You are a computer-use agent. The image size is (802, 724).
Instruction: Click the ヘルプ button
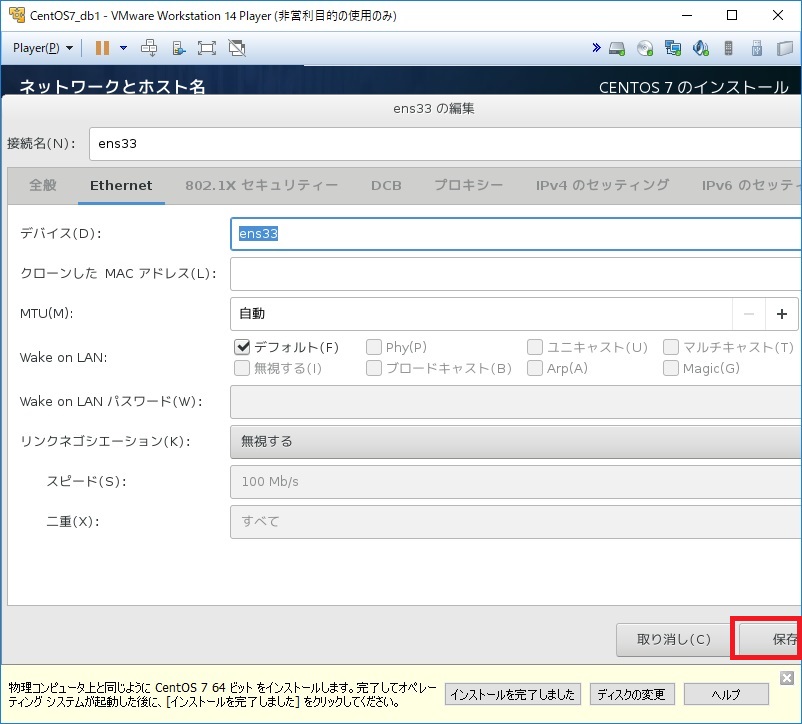tap(726, 694)
